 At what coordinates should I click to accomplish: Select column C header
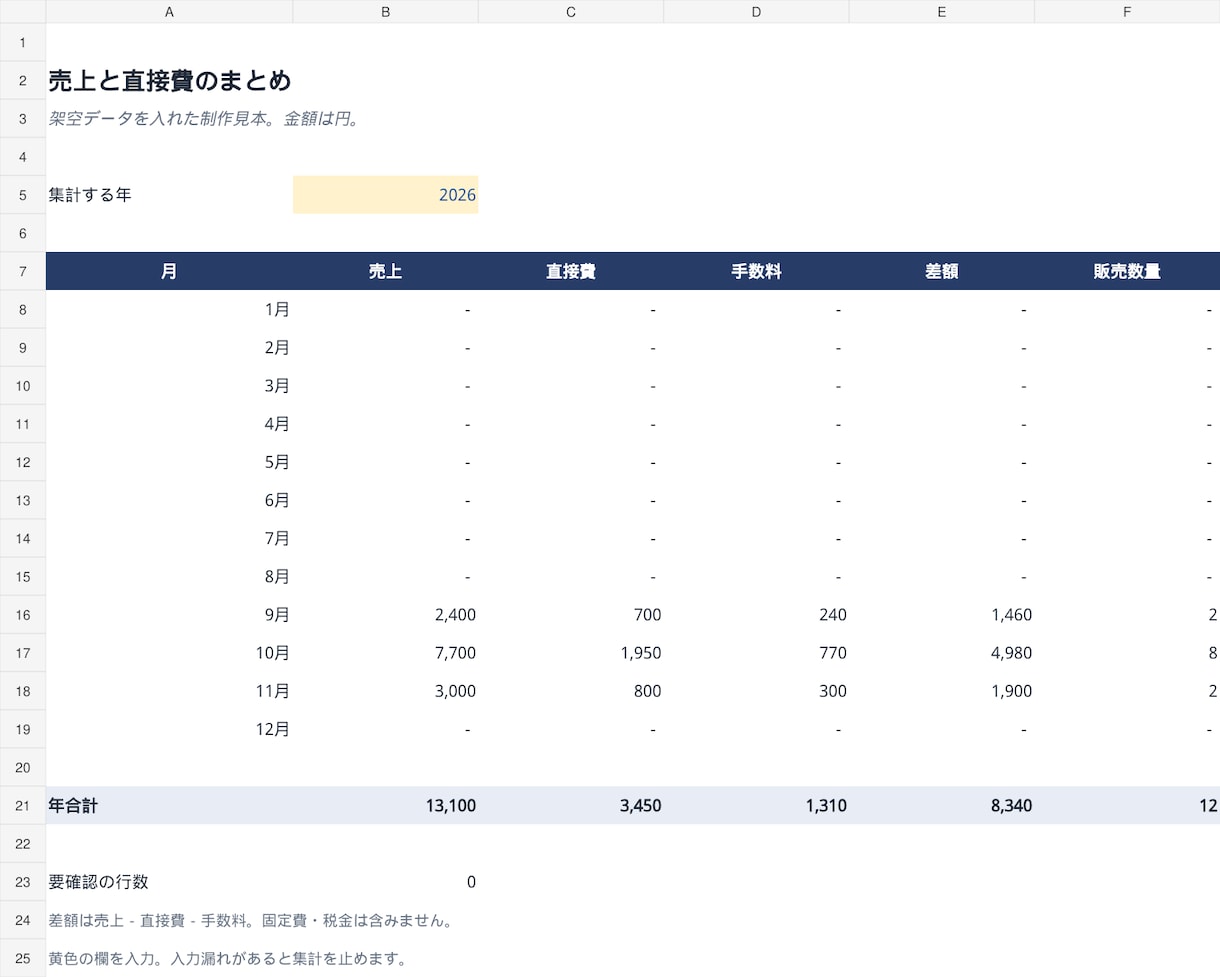(571, 12)
